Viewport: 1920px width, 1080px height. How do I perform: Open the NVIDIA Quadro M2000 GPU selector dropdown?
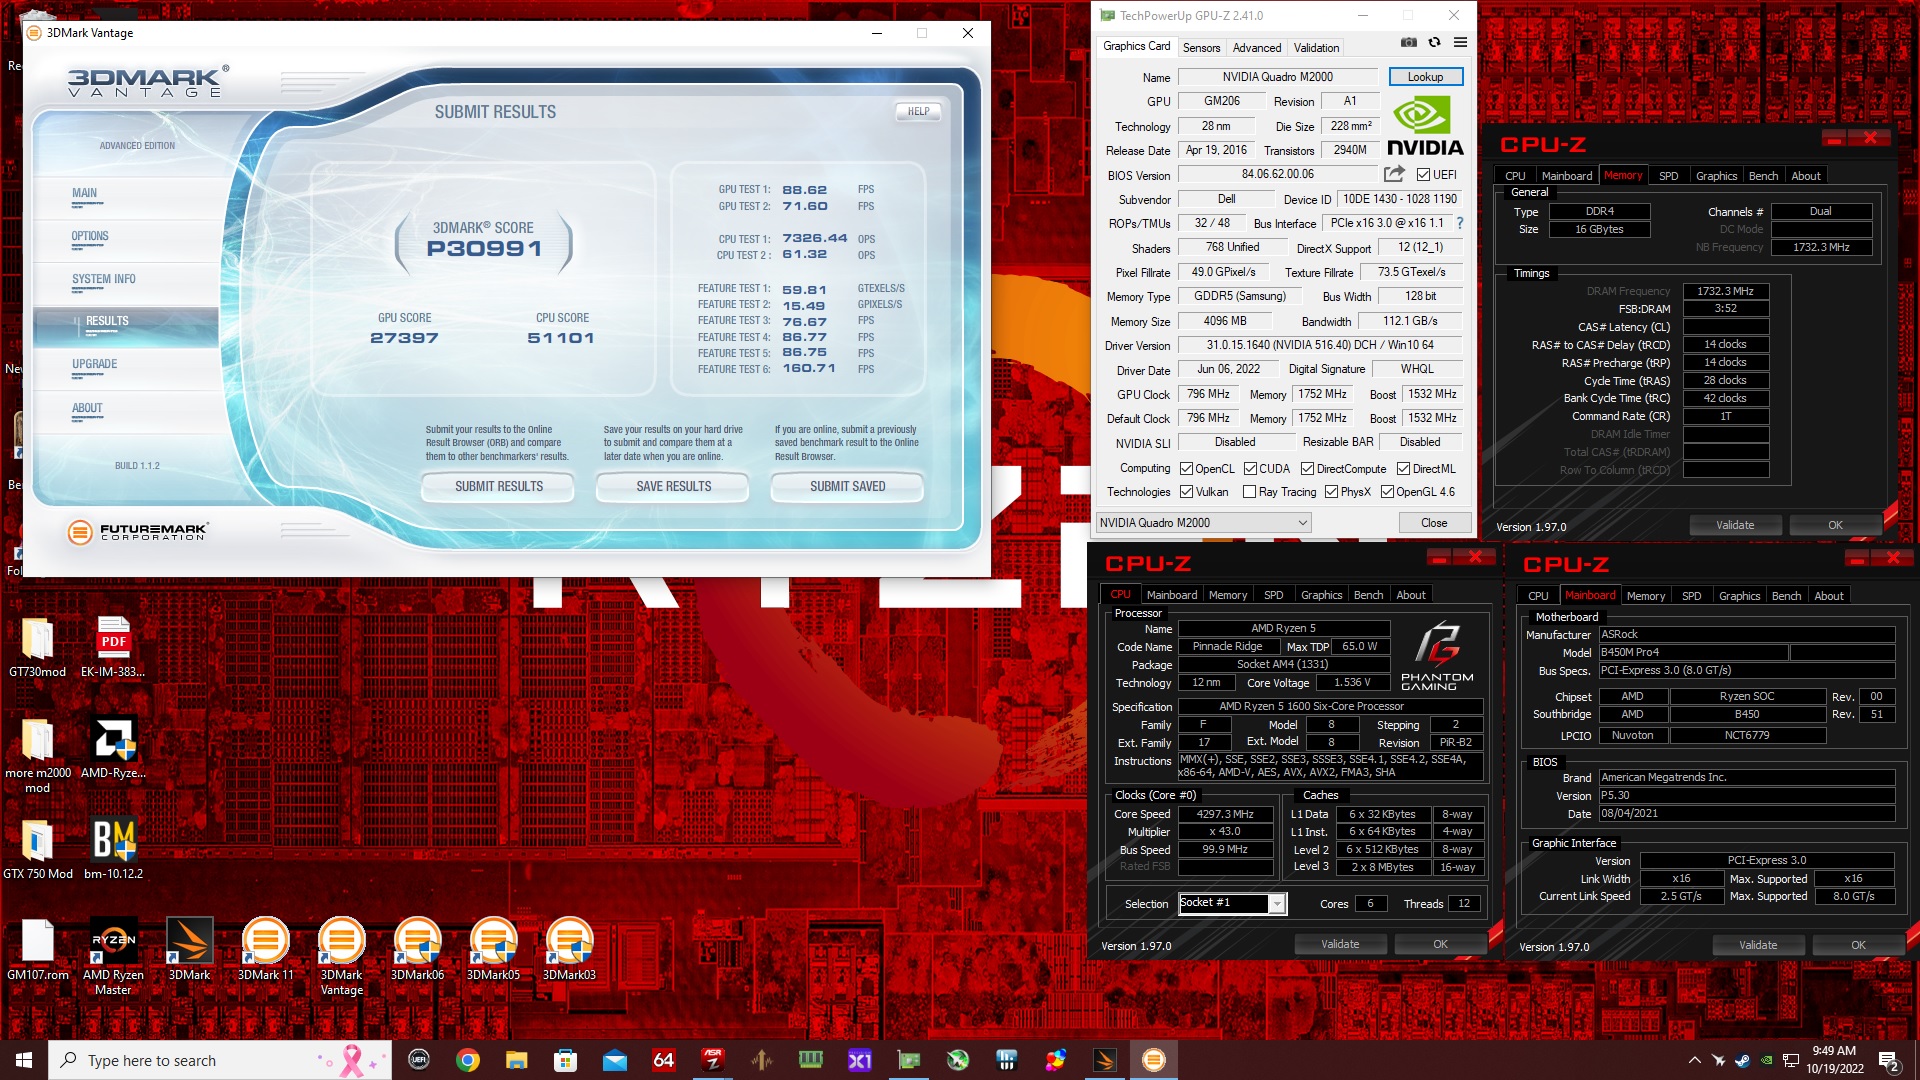coord(1203,523)
